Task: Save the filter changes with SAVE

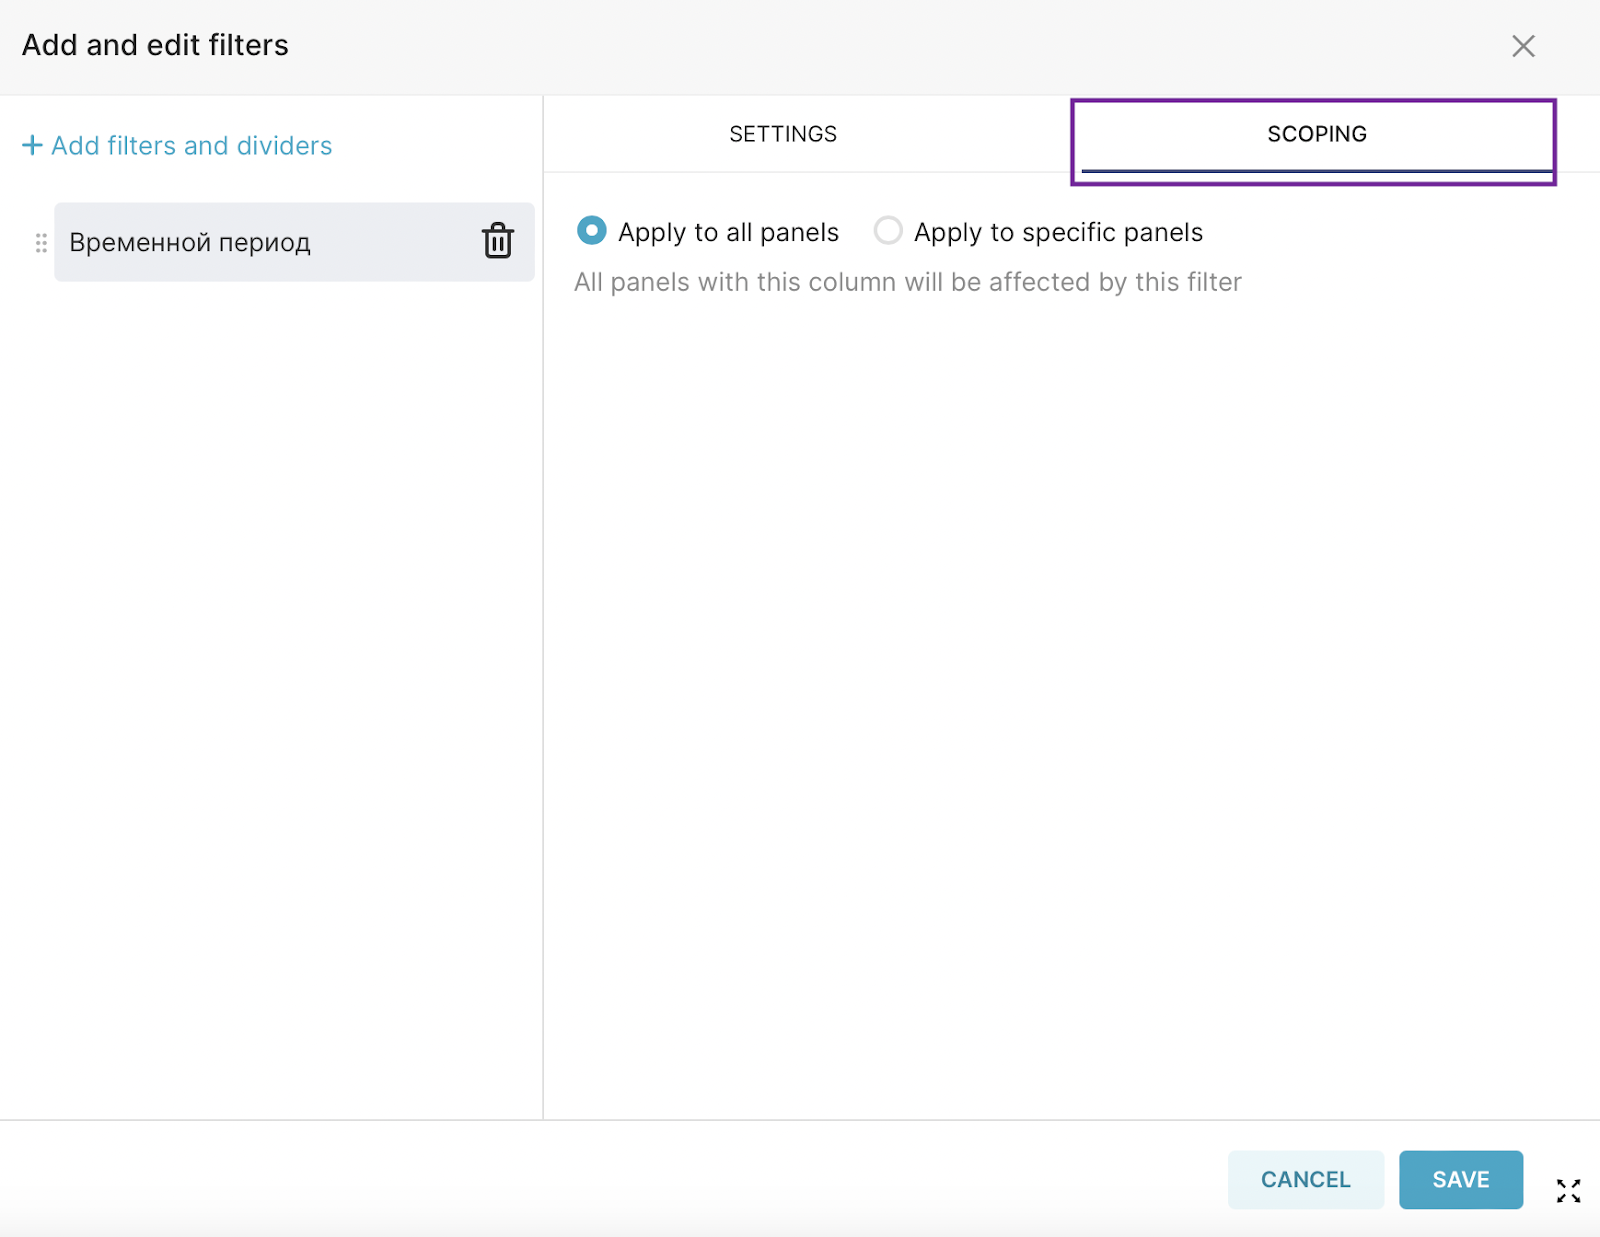Action: [x=1460, y=1180]
